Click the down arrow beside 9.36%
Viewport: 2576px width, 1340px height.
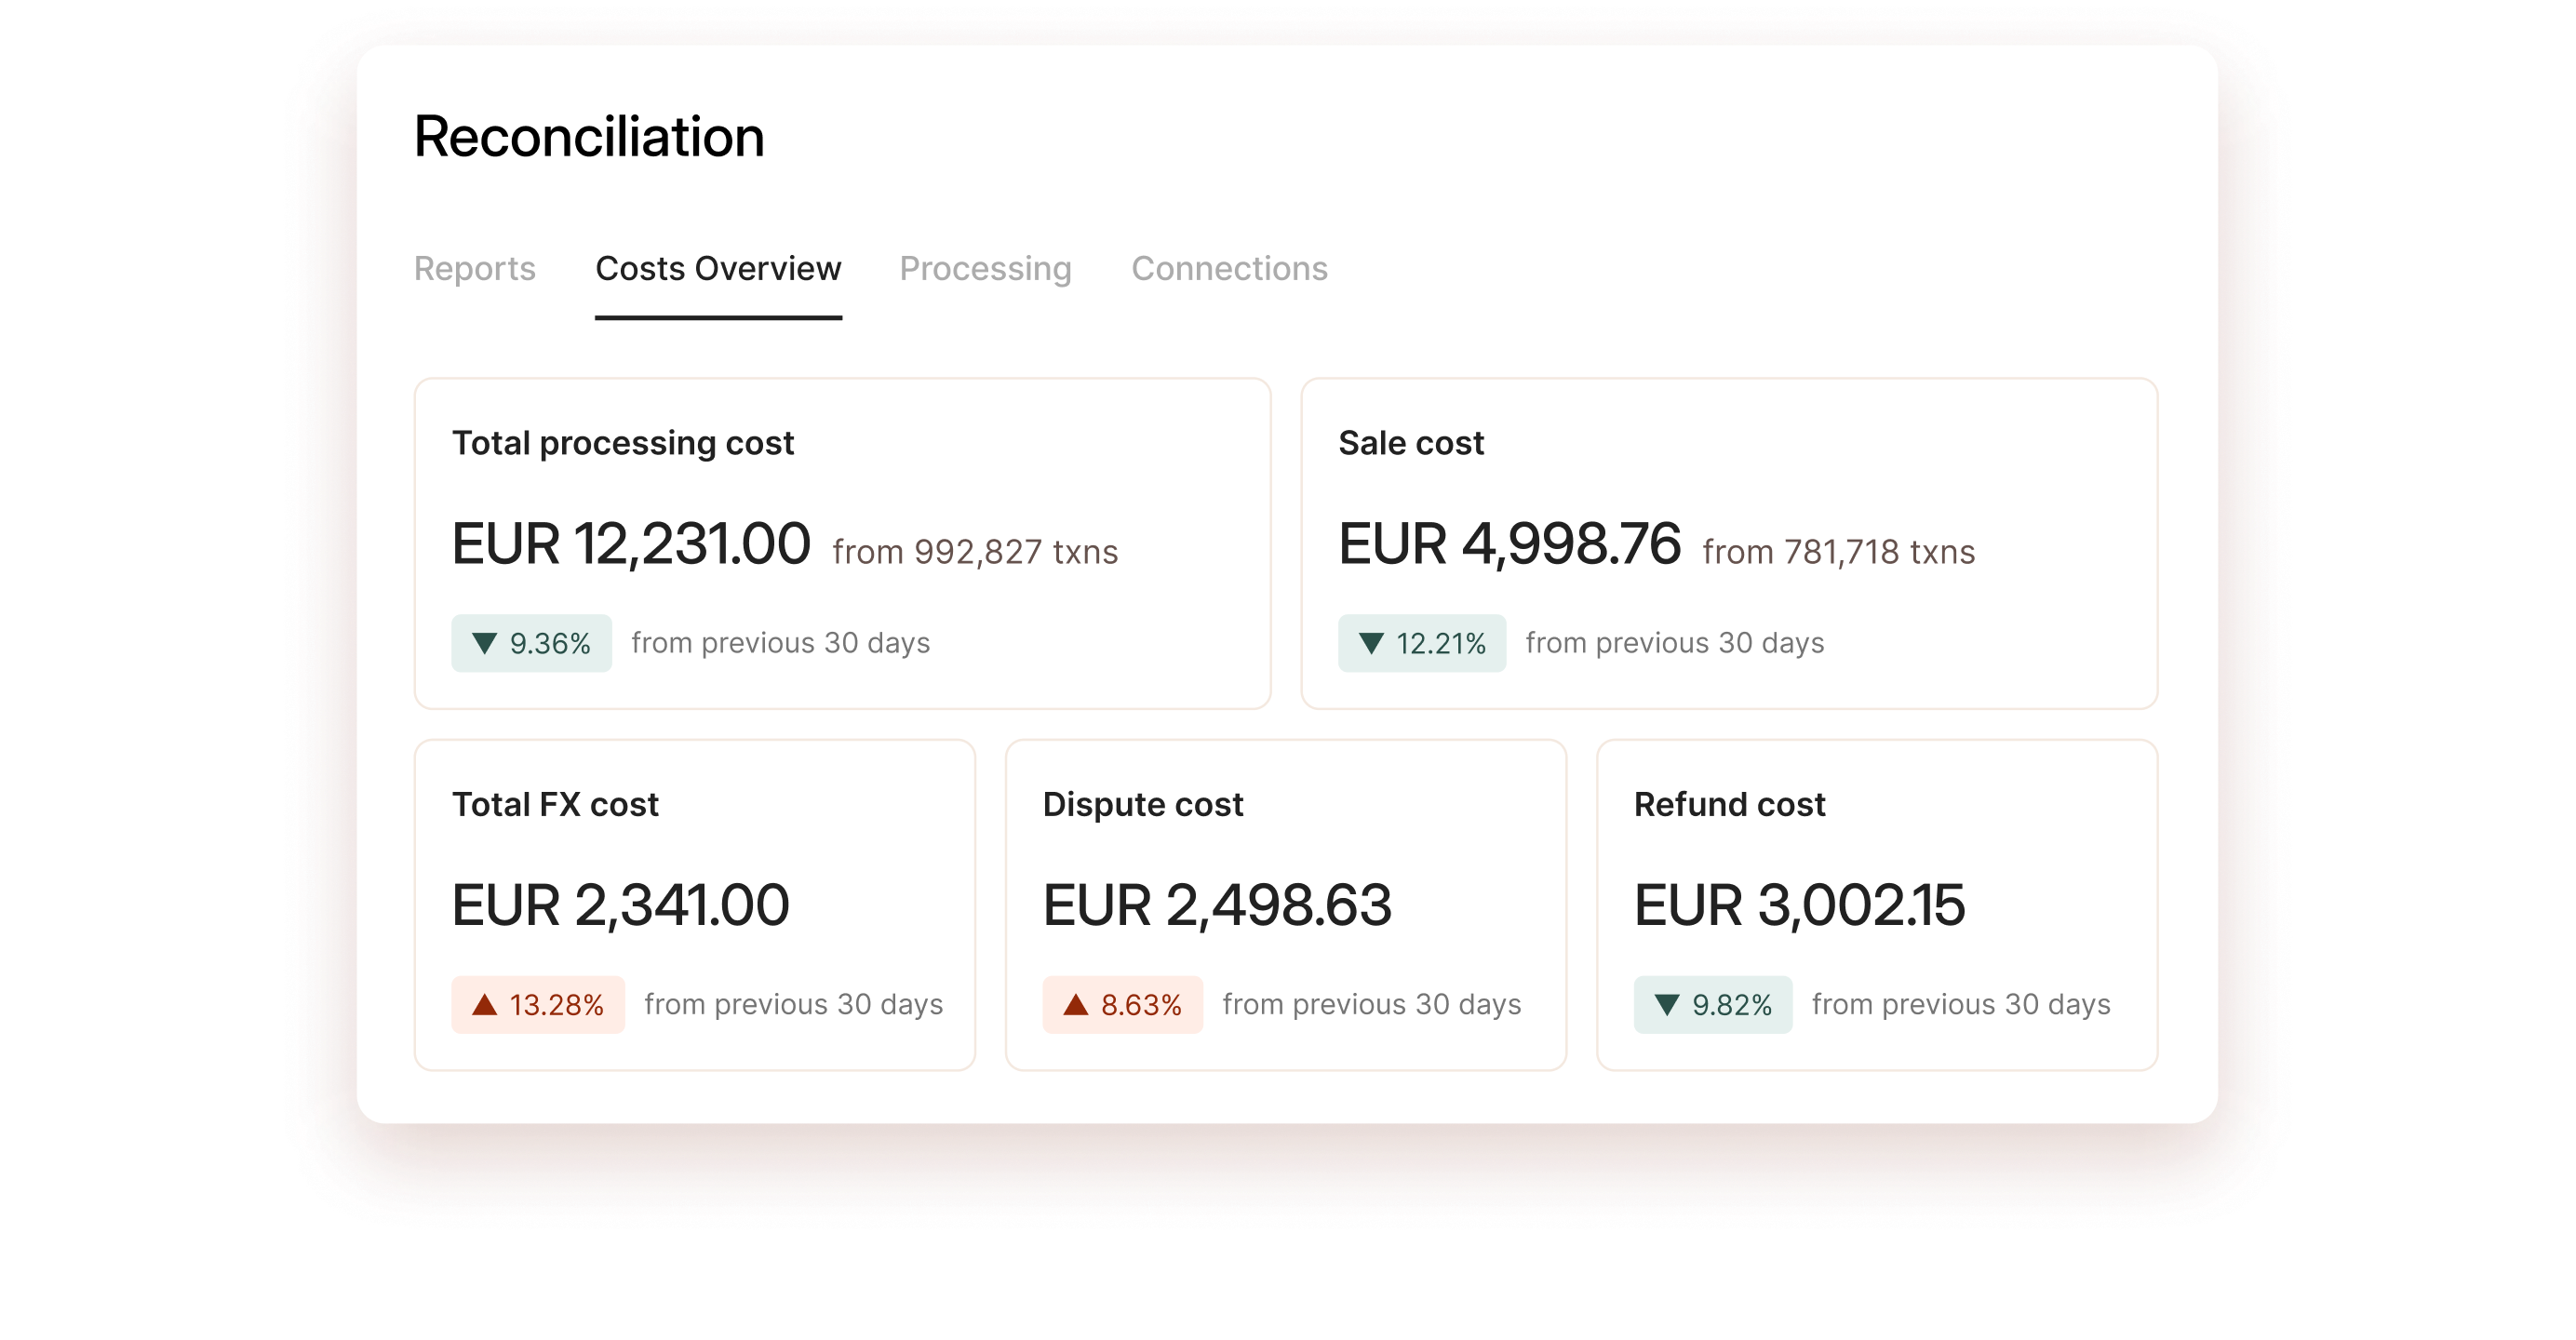pos(484,643)
